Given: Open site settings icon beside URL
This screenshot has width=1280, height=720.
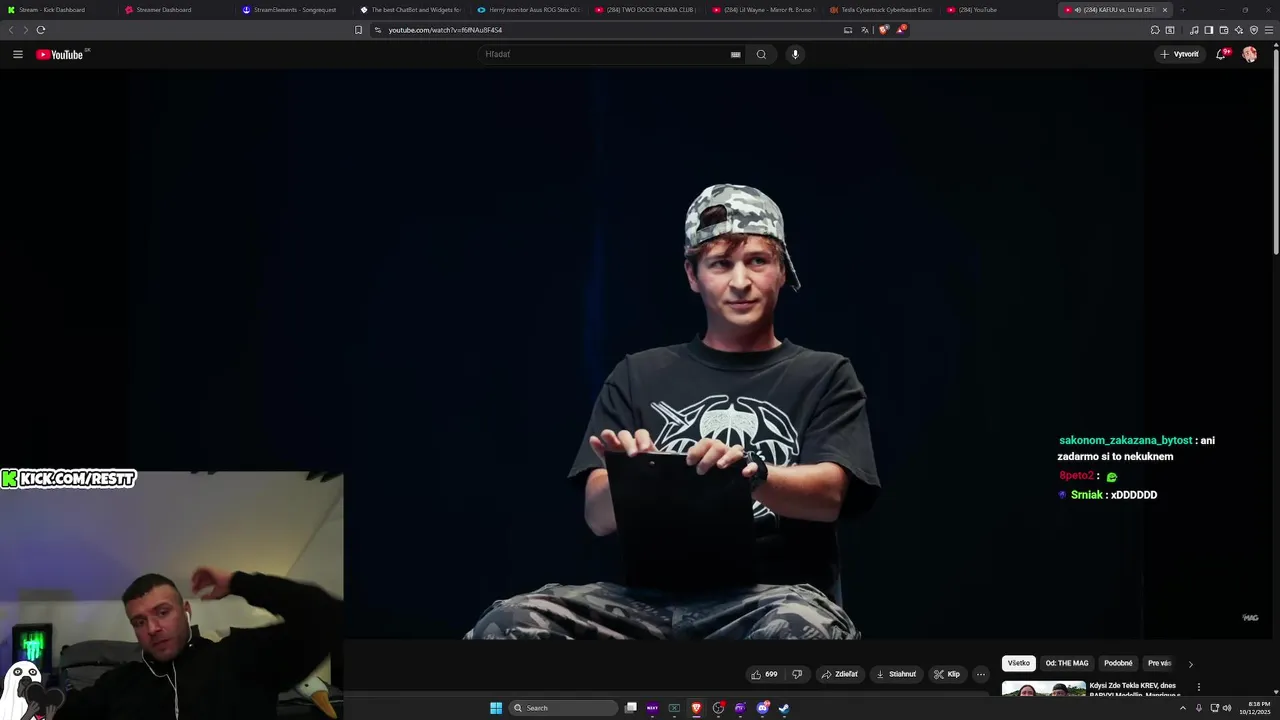Looking at the screenshot, I should tap(377, 30).
